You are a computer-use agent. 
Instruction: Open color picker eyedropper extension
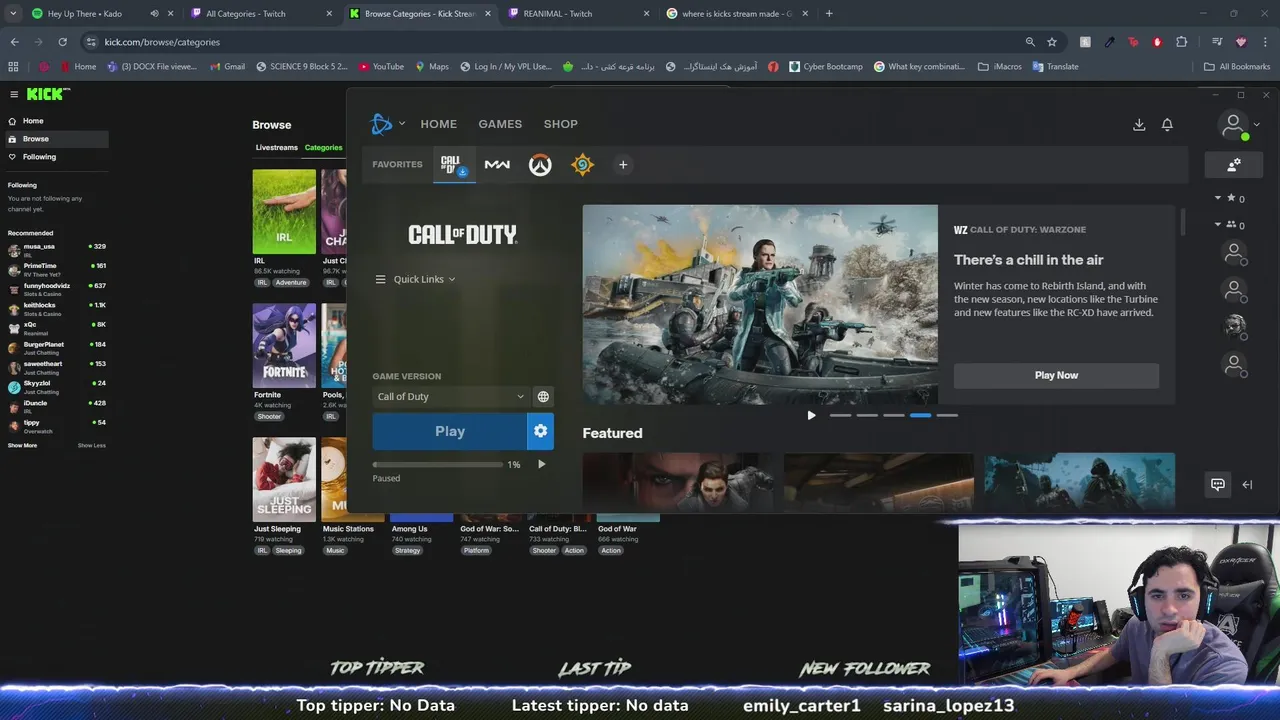(x=1110, y=42)
